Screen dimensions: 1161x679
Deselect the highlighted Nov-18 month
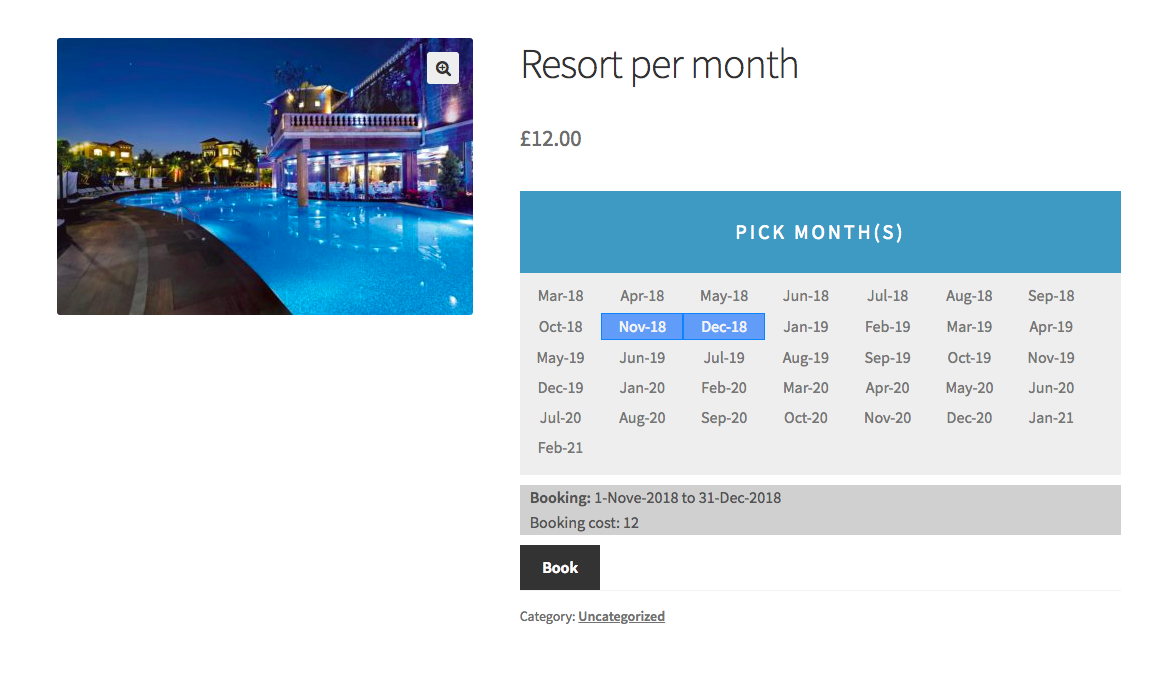coord(641,326)
